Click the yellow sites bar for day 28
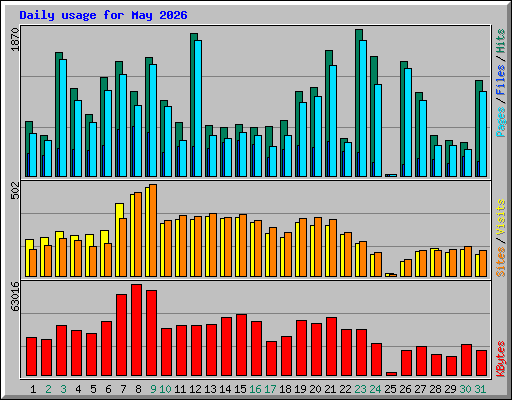The width and height of the screenshot is (512, 400). point(432,262)
